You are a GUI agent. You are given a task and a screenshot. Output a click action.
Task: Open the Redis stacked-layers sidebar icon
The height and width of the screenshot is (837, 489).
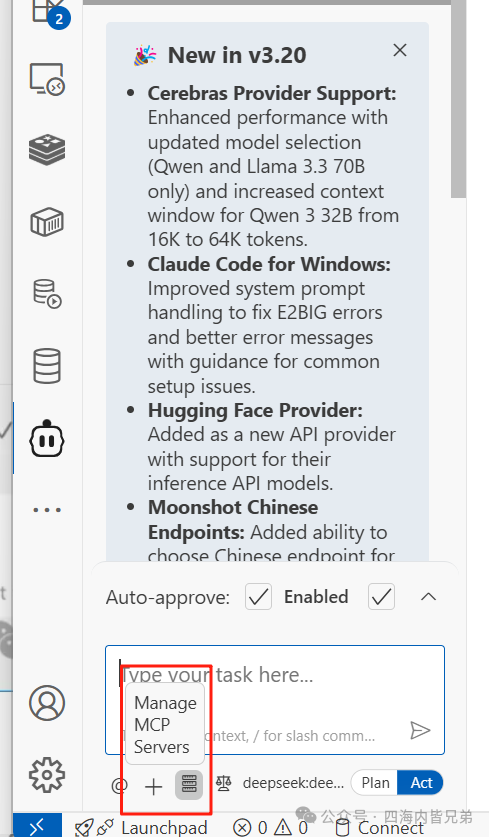47,148
